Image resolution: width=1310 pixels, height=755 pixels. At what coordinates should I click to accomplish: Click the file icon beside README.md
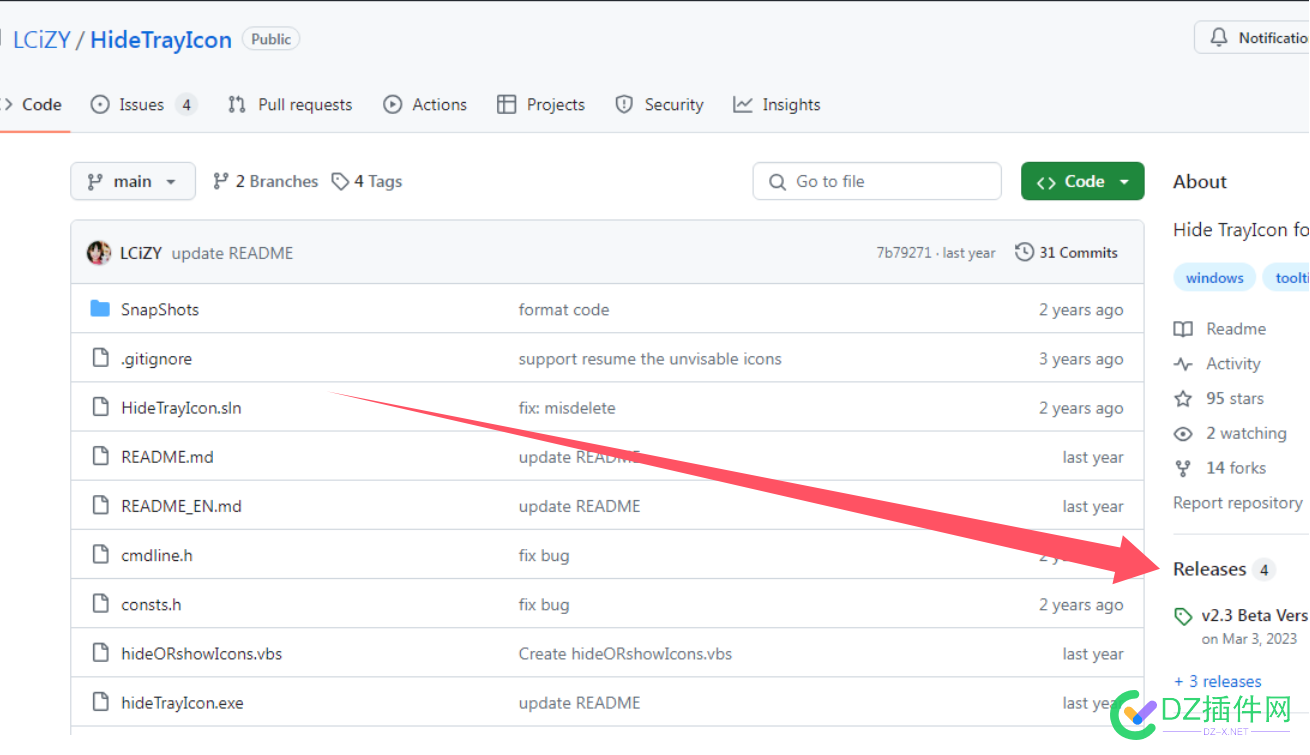(x=100, y=456)
